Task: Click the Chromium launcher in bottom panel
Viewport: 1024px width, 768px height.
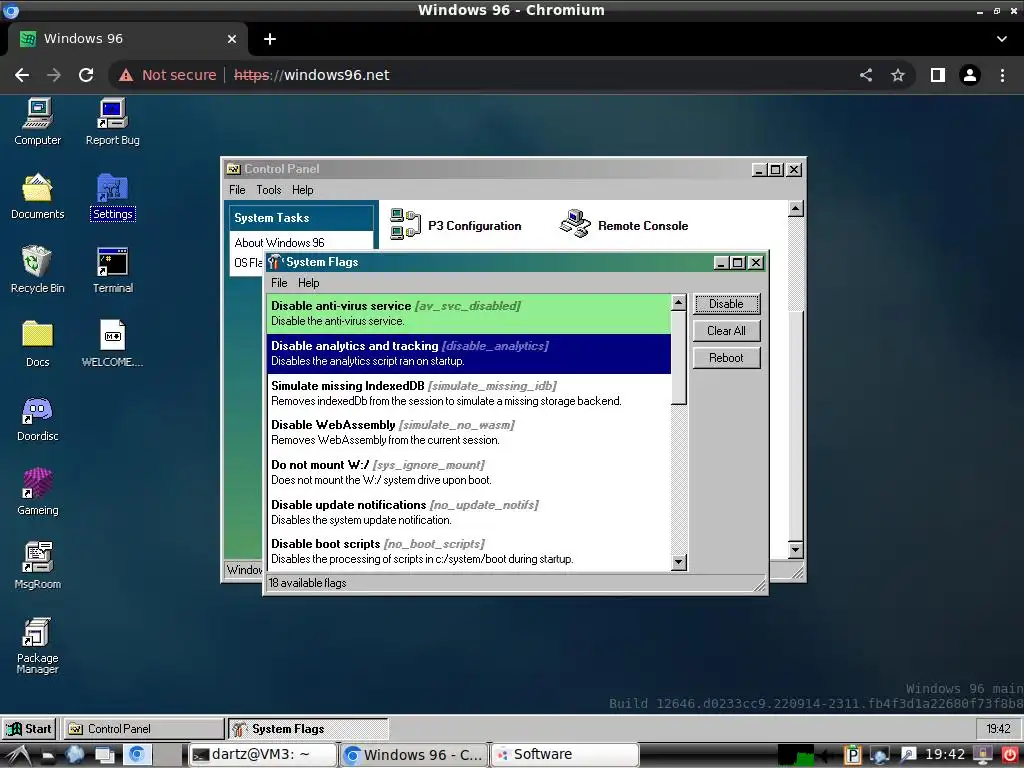Action: [136, 755]
